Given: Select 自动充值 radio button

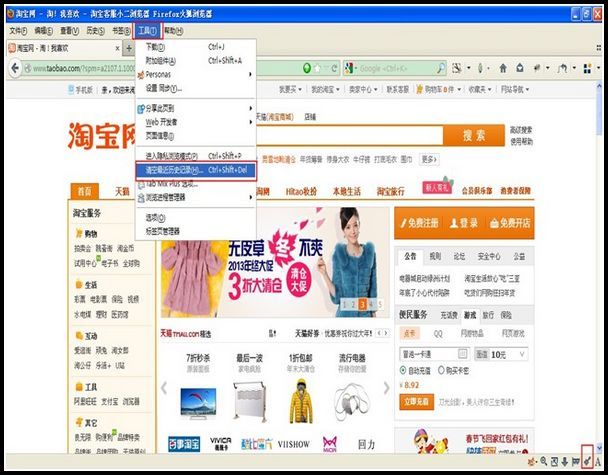Looking at the screenshot, I should pos(403,370).
